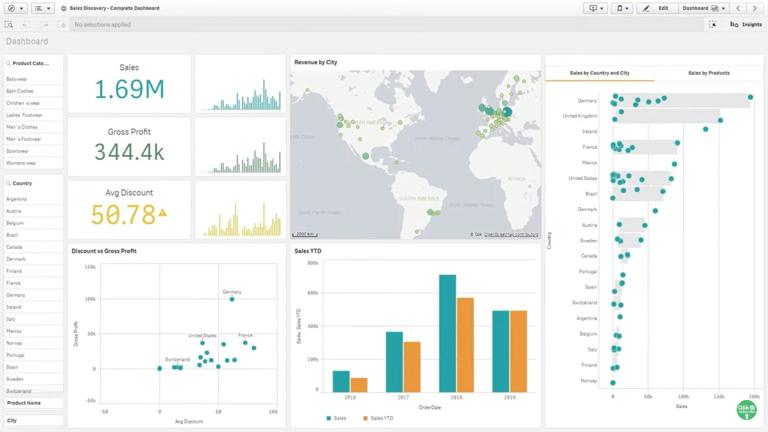Clear all selections lock icon
The image size is (768, 432).
tap(63, 24)
